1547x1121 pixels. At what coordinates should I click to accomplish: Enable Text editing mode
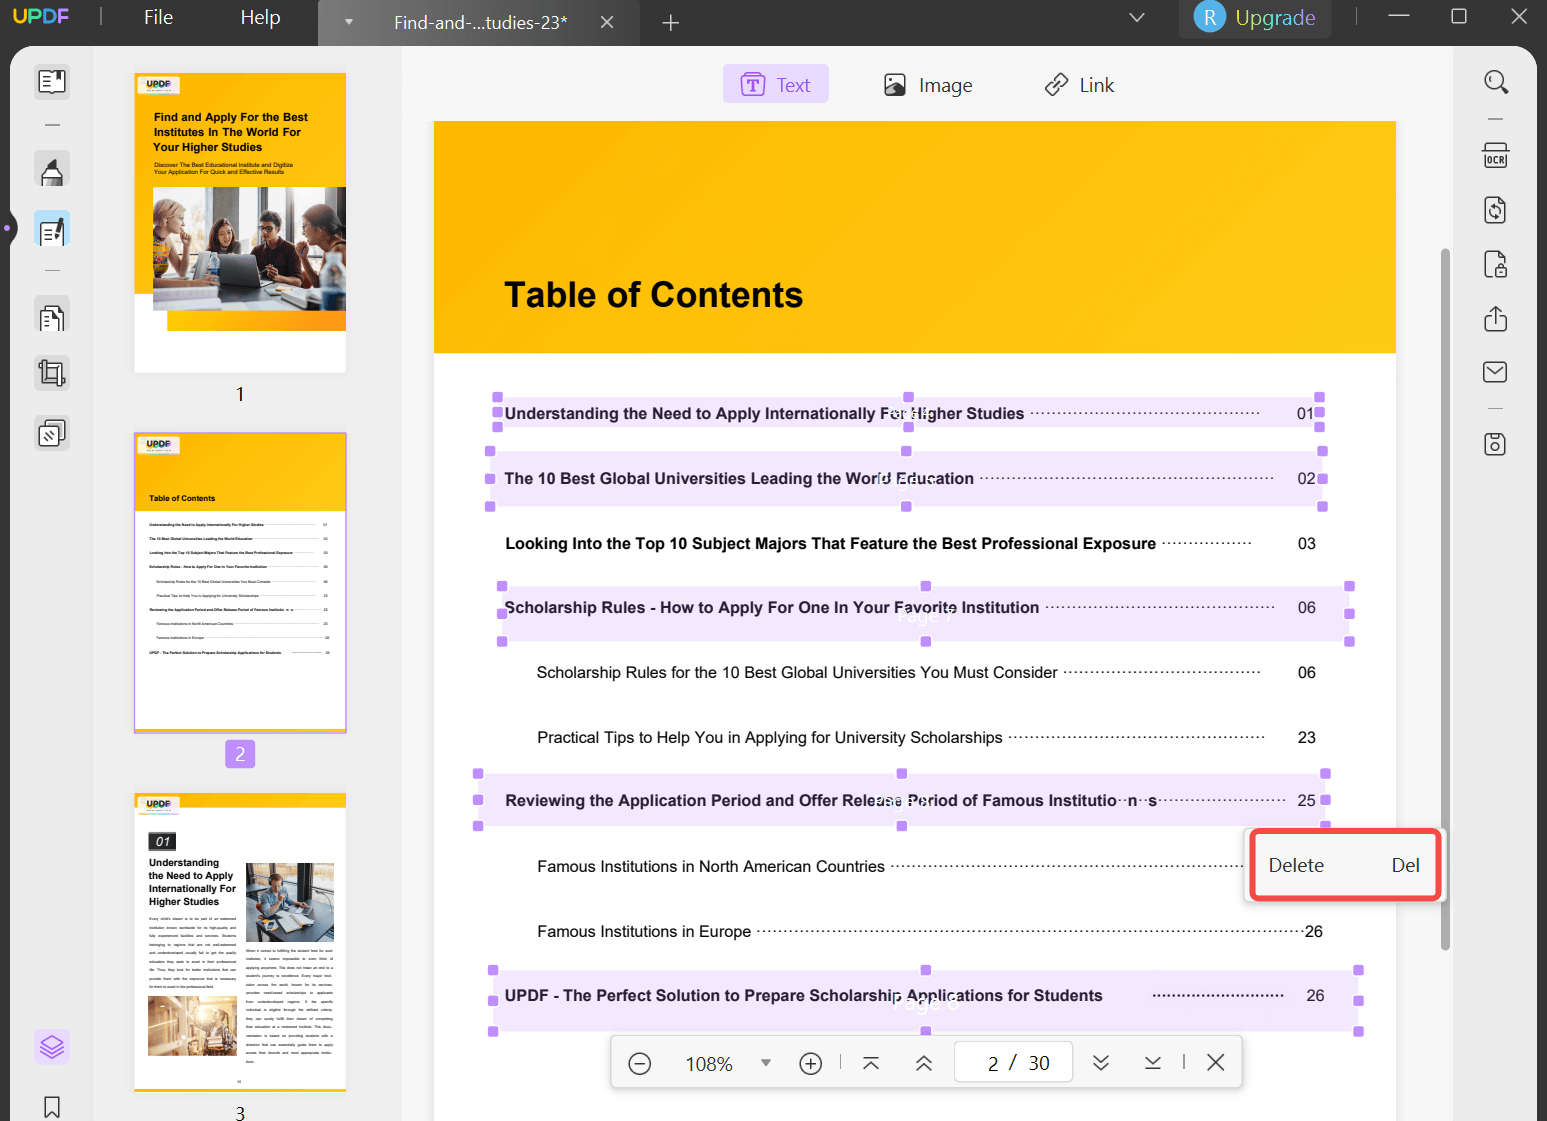[x=776, y=83]
